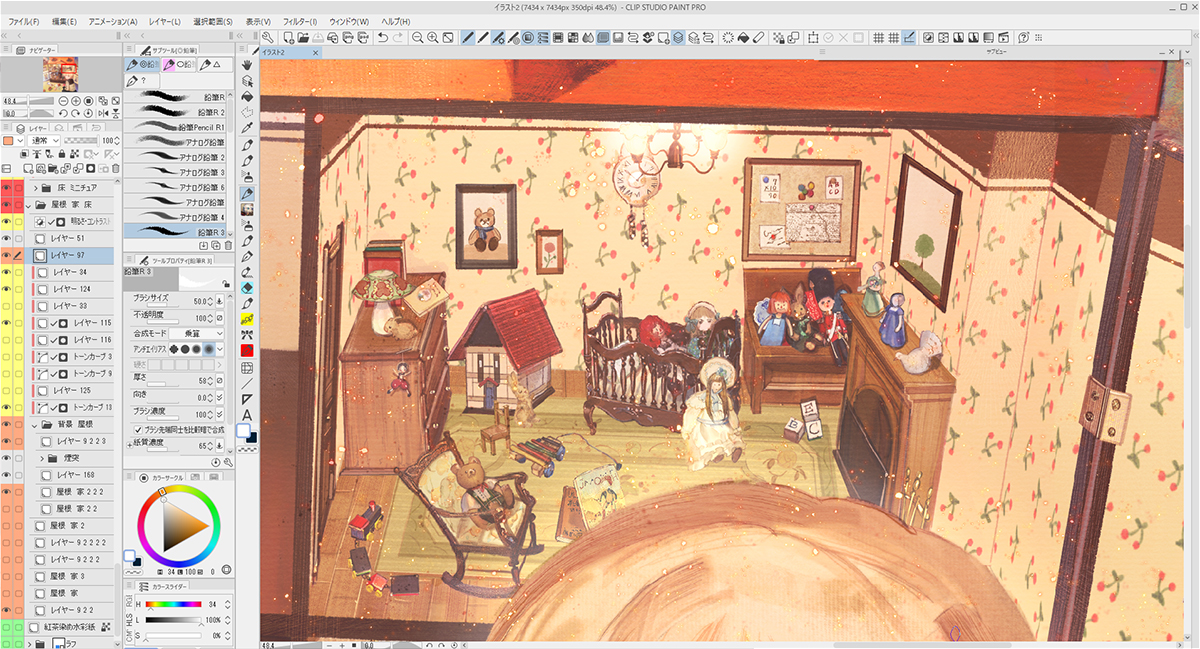The width and height of the screenshot is (1200, 649).
Task: Toggle visibility of 床 ミニチュア folder
Action: (8, 188)
